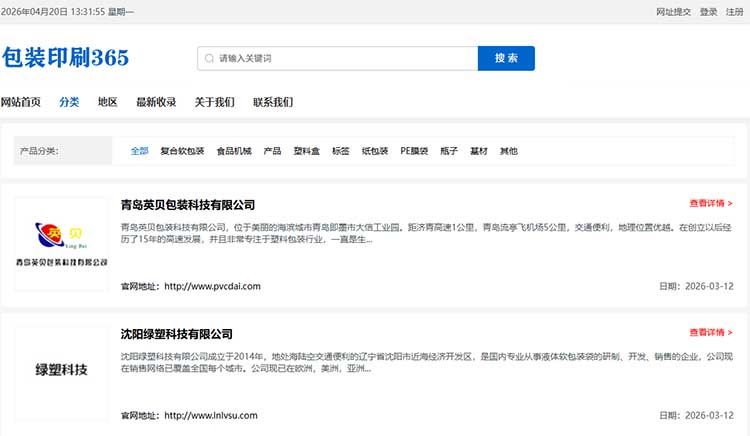Screen dimensions: 750x436
Task: Open the 沈阳绿塑科技有限公司 title link
Action: click(176, 334)
